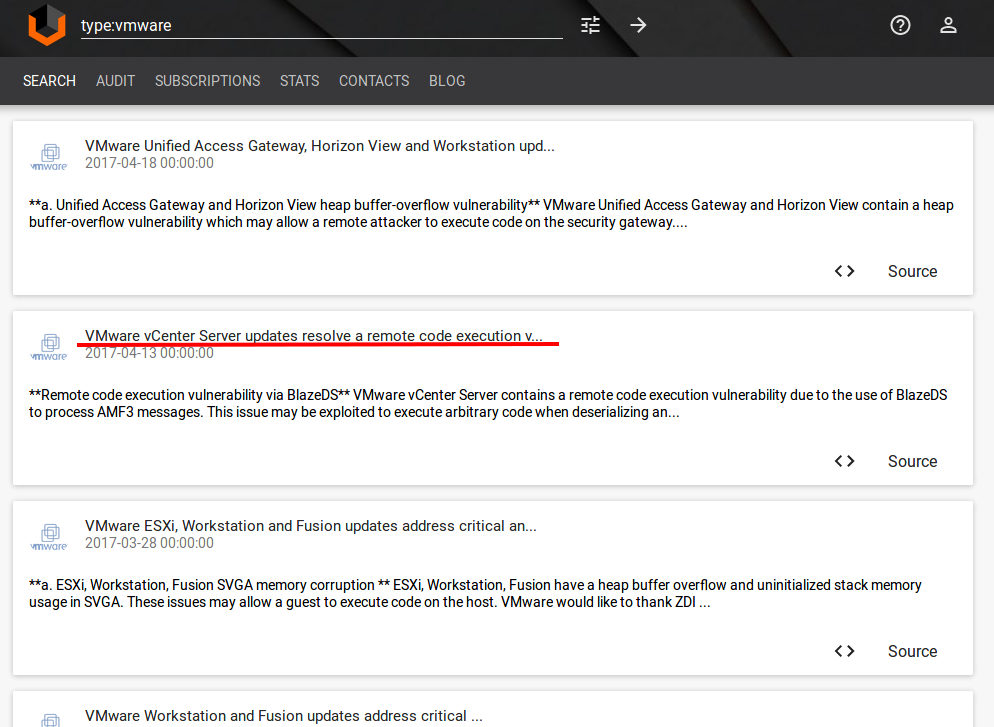Image resolution: width=994 pixels, height=727 pixels.
Task: Click VMware icon on ESXi, Workstation card
Action: (49, 537)
